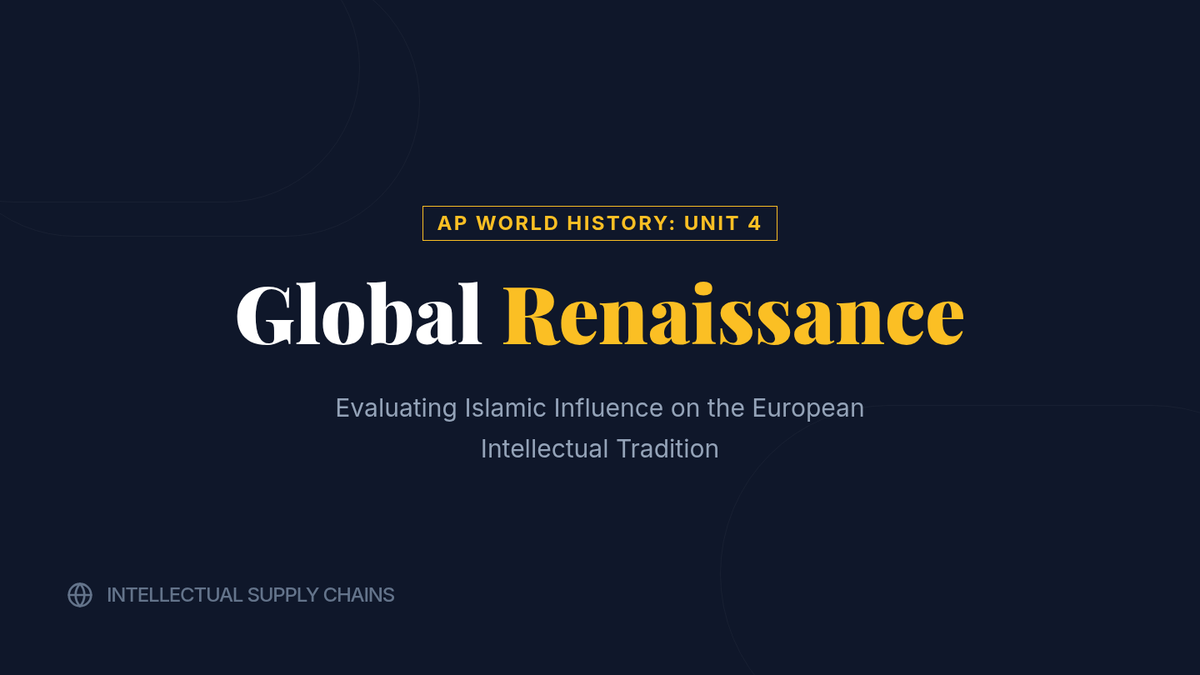This screenshot has height=675, width=1200.
Task: Click the word Tradition in the subtitle
Action: 667,449
